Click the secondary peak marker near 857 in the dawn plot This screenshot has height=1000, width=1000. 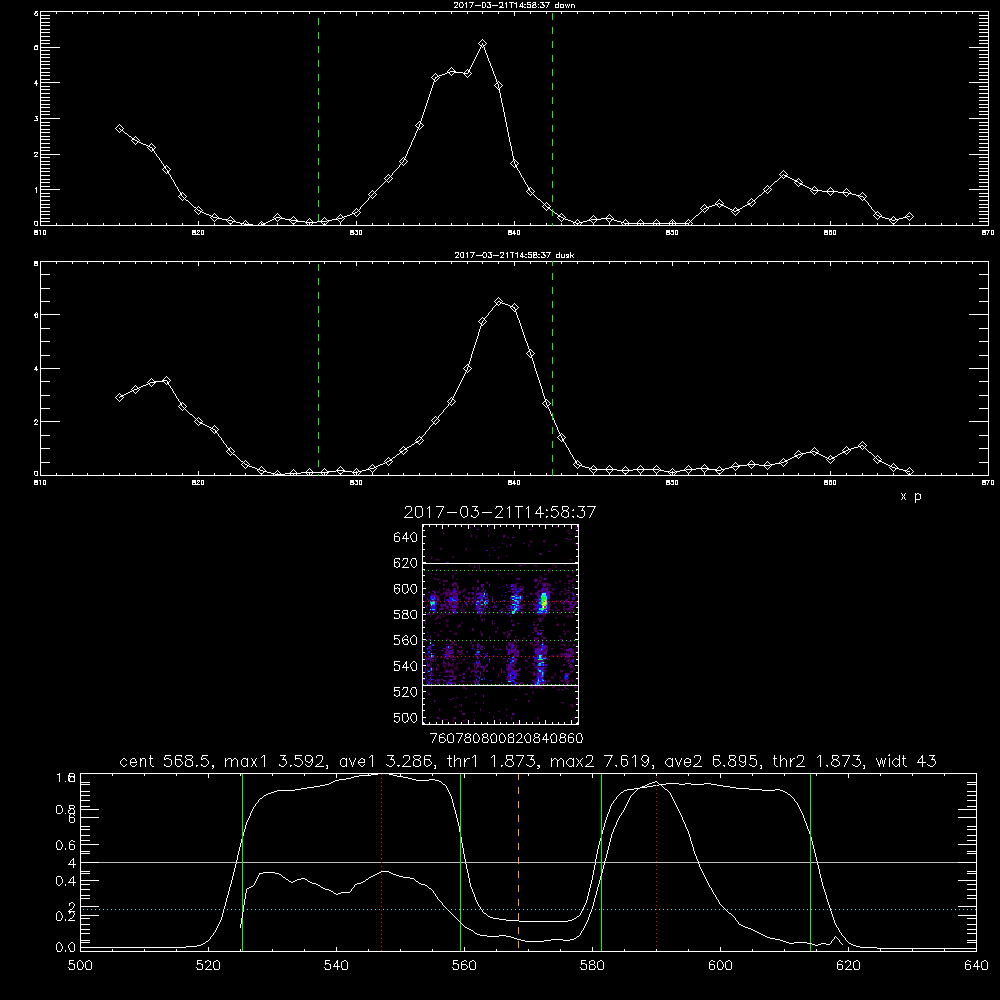784,174
